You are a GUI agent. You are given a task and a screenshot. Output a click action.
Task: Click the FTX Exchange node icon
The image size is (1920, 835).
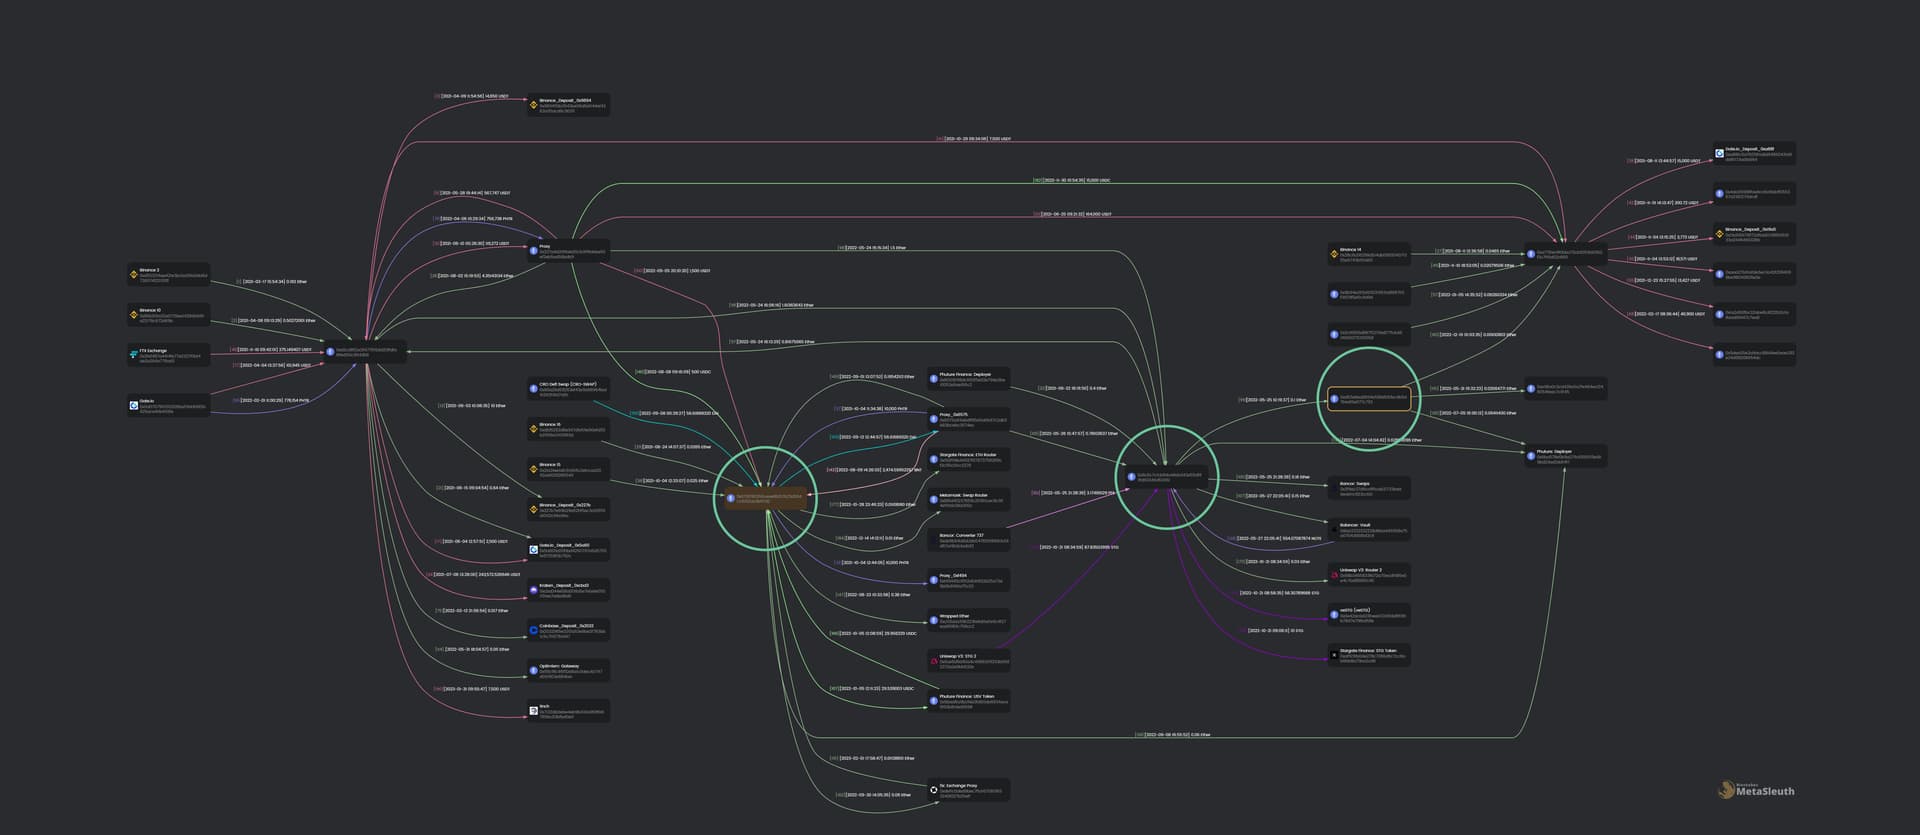click(x=133, y=355)
